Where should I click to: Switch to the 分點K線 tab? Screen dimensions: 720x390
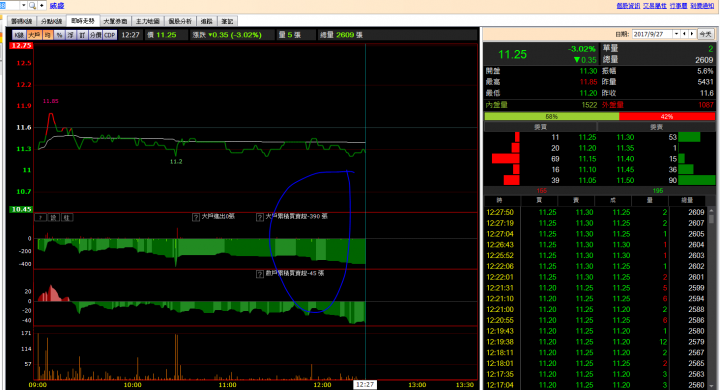click(x=51, y=21)
